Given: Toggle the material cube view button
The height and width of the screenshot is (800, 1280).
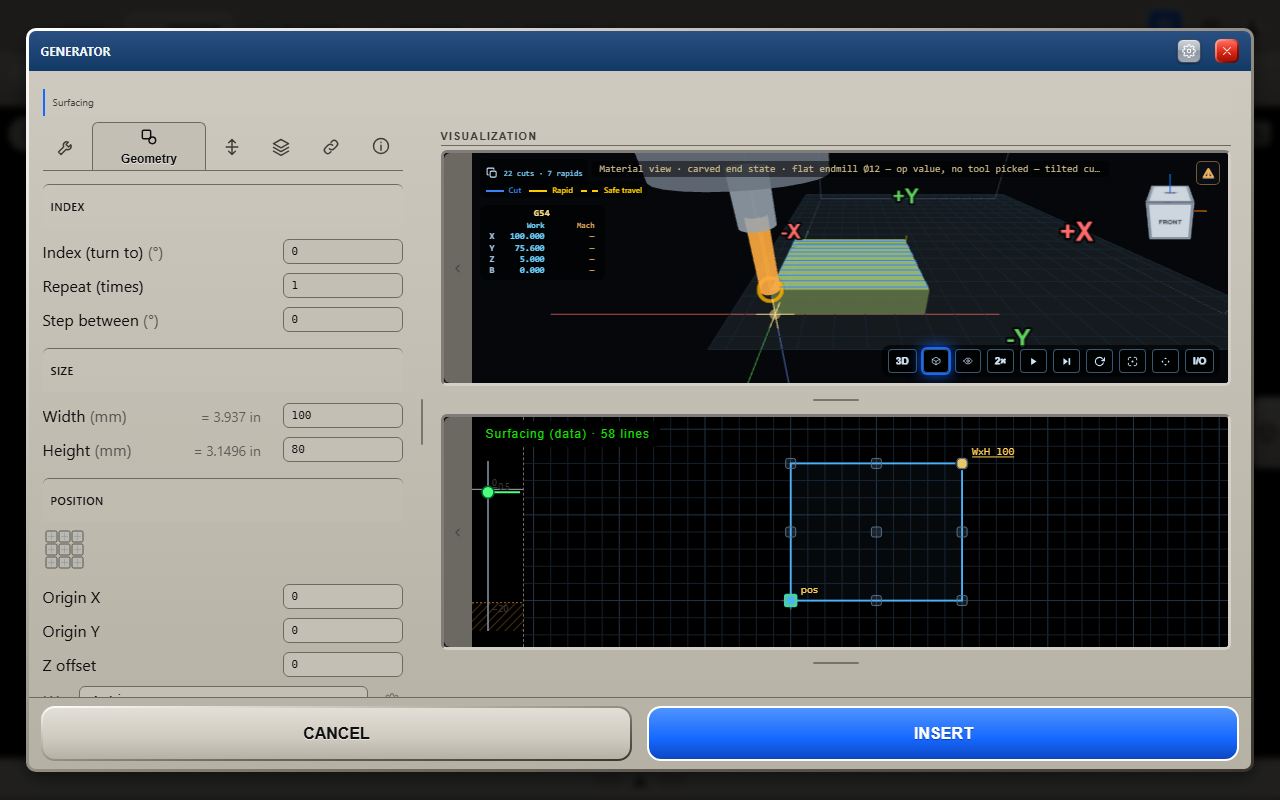Looking at the screenshot, I should 935,361.
